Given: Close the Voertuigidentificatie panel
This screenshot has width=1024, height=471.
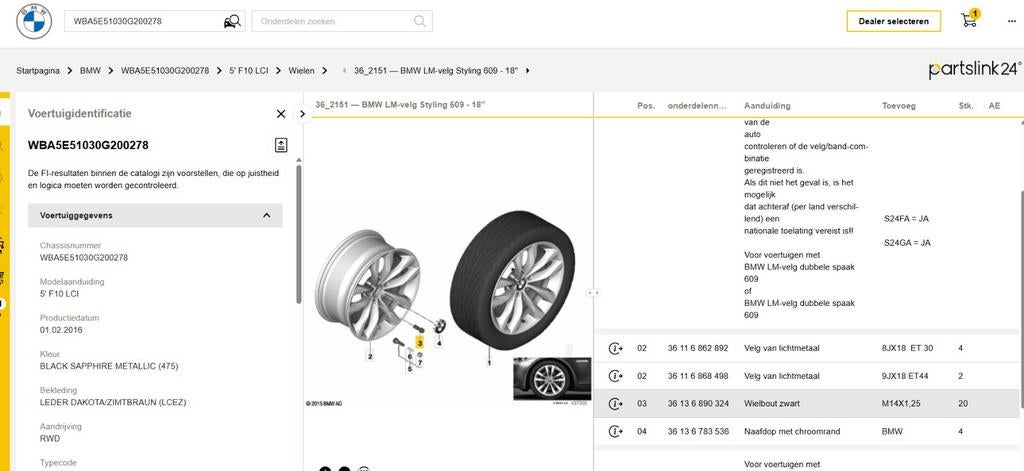Looking at the screenshot, I should [x=281, y=114].
